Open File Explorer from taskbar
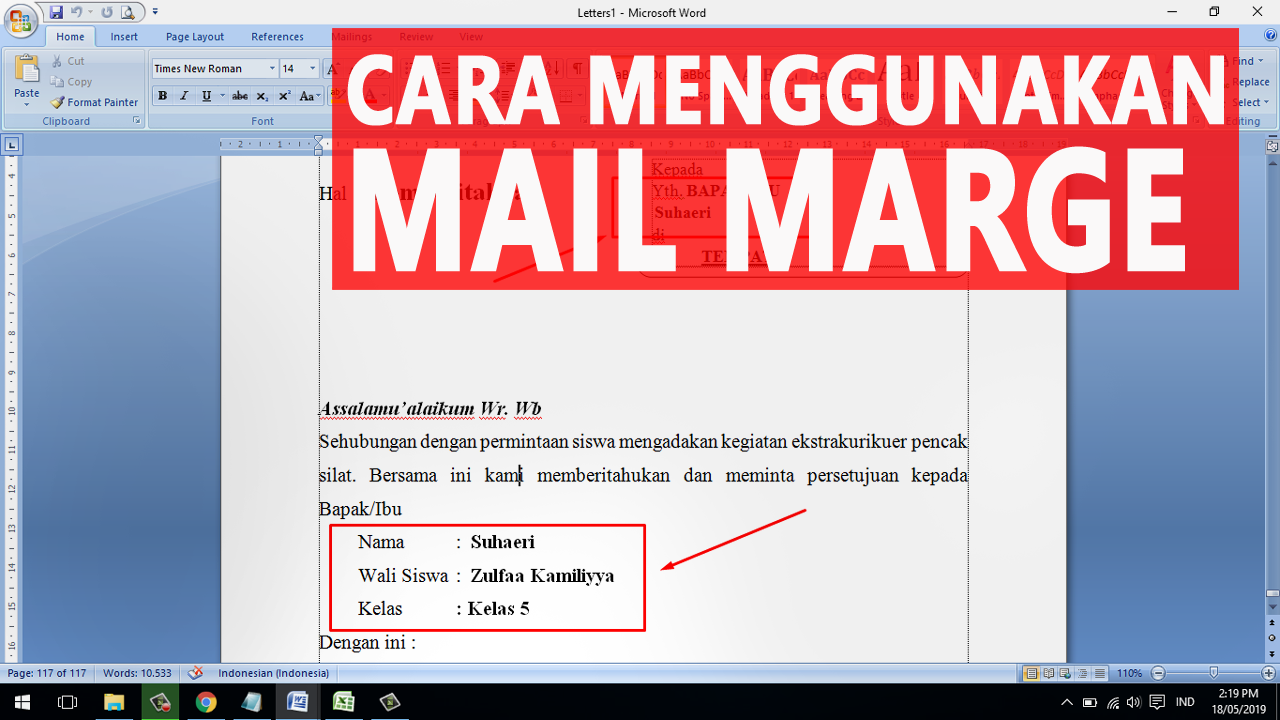This screenshot has height=720, width=1280. 114,702
